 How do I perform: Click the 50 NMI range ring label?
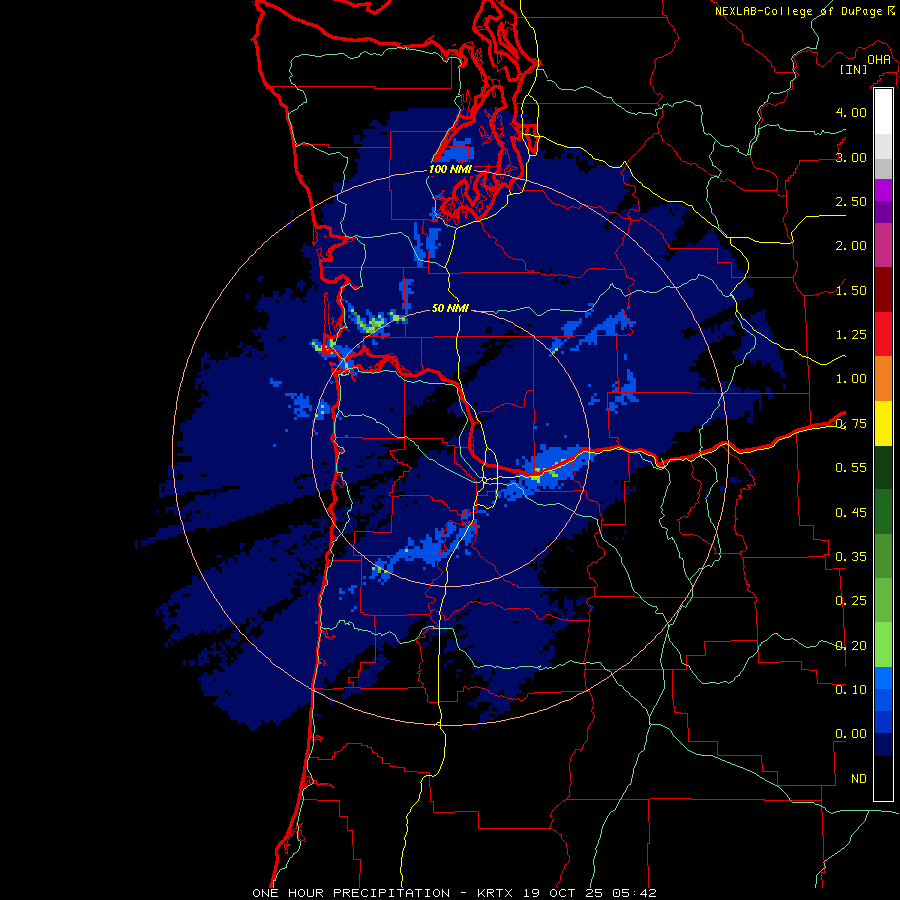click(x=450, y=308)
